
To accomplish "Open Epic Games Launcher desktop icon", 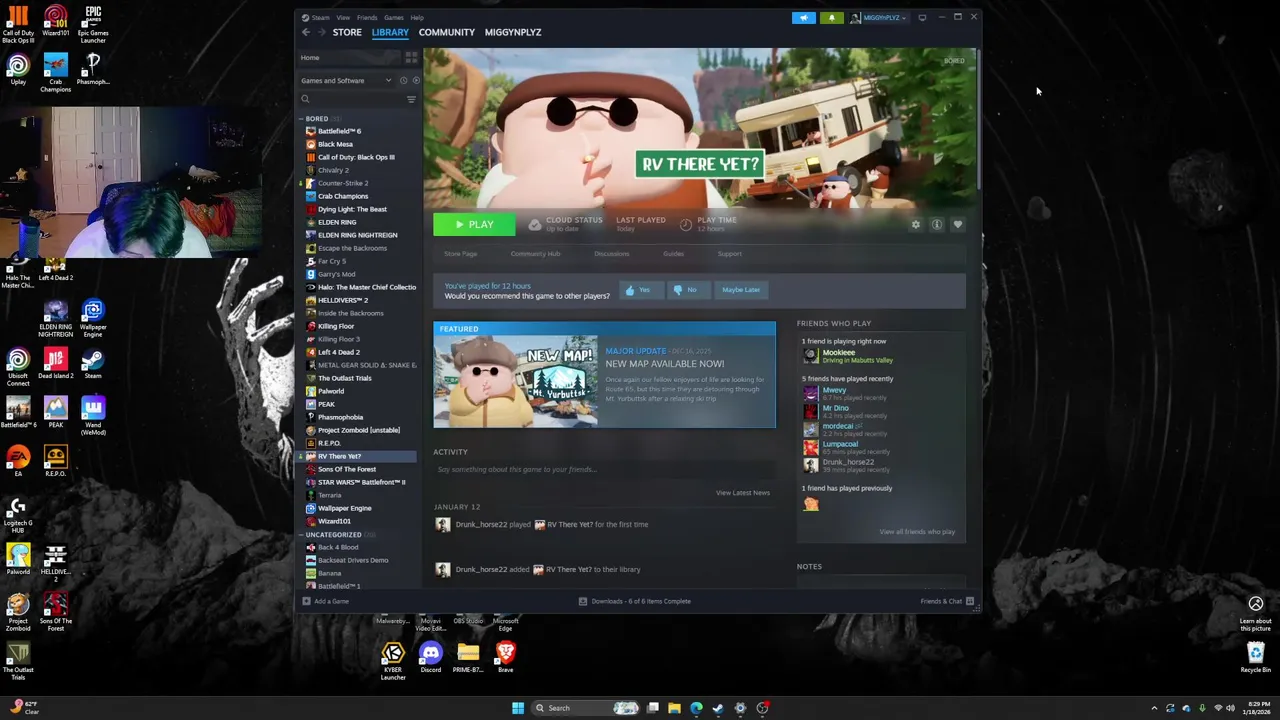I will coord(93,26).
